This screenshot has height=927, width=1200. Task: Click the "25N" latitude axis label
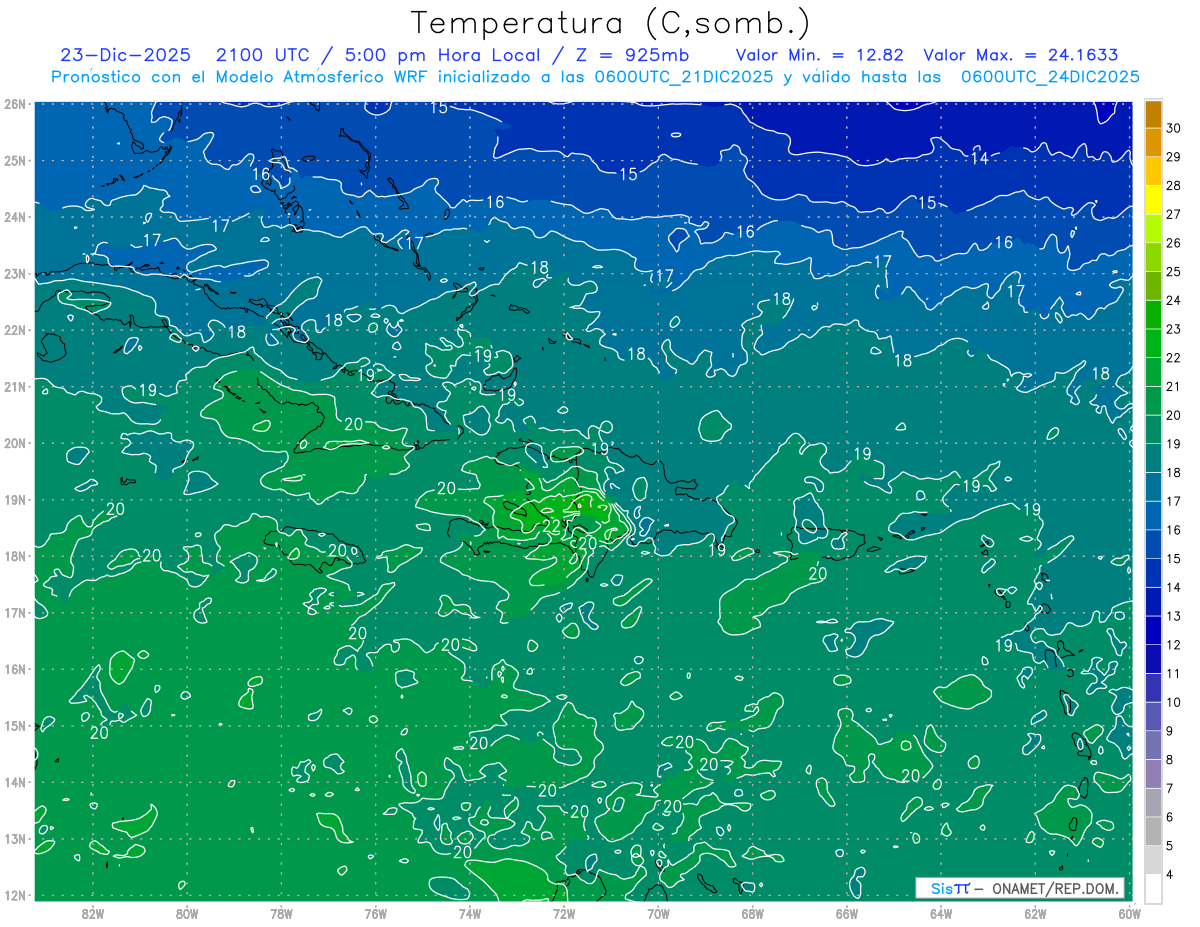(15, 160)
